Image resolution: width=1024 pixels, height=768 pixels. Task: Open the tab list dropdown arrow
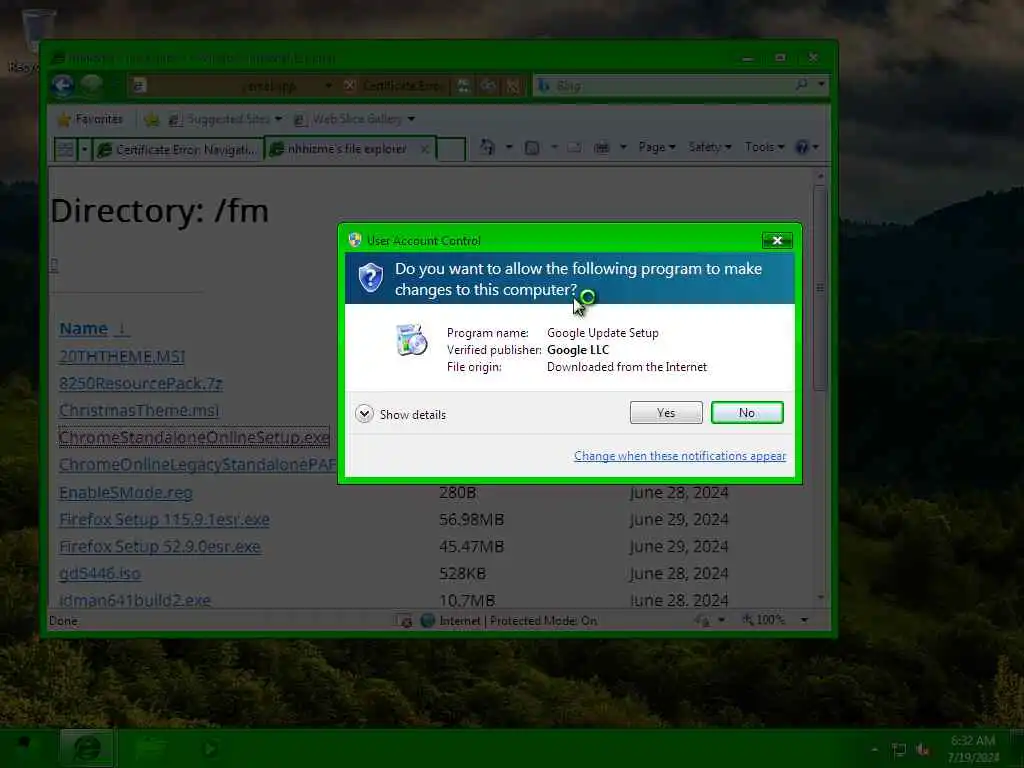tap(84, 150)
